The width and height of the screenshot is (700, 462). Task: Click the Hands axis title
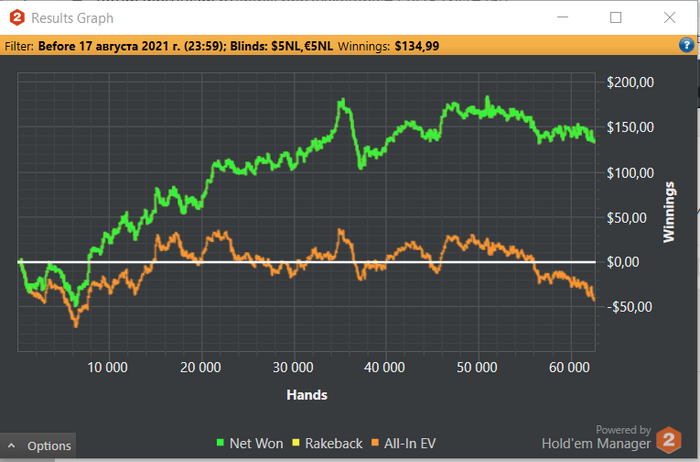click(307, 395)
